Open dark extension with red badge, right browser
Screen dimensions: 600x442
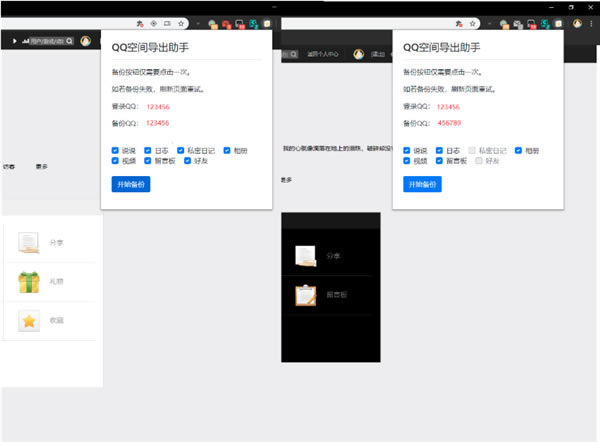(x=532, y=24)
